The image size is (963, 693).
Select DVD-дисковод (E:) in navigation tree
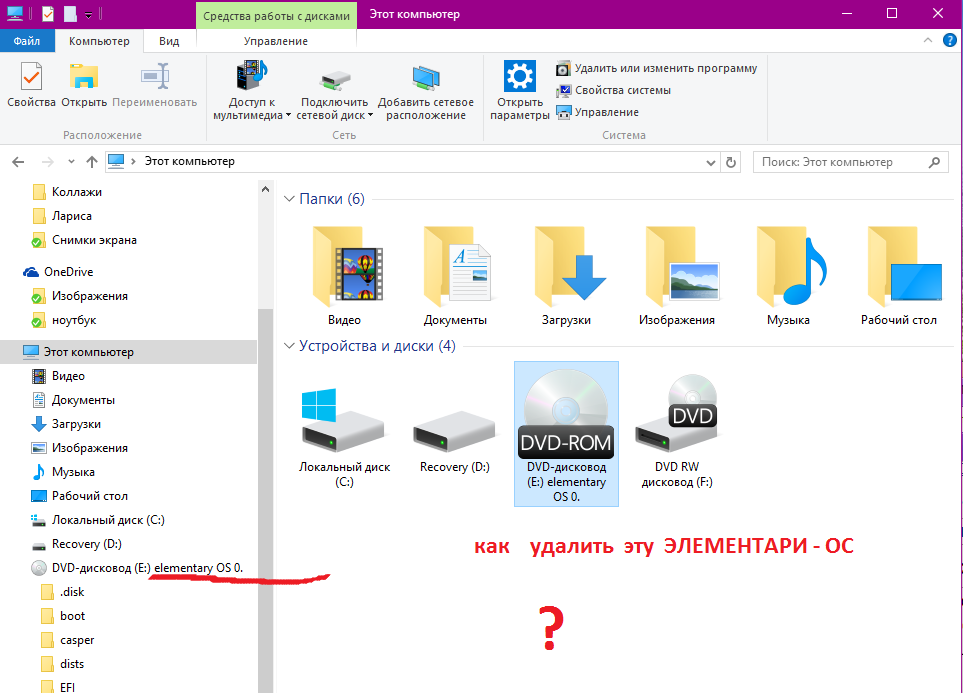(147, 568)
